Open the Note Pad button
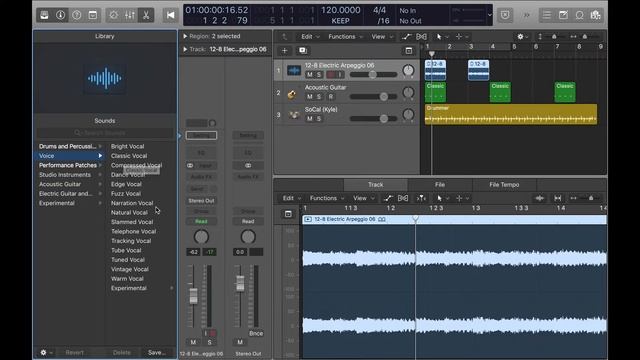The height and width of the screenshot is (360, 640). [563, 15]
